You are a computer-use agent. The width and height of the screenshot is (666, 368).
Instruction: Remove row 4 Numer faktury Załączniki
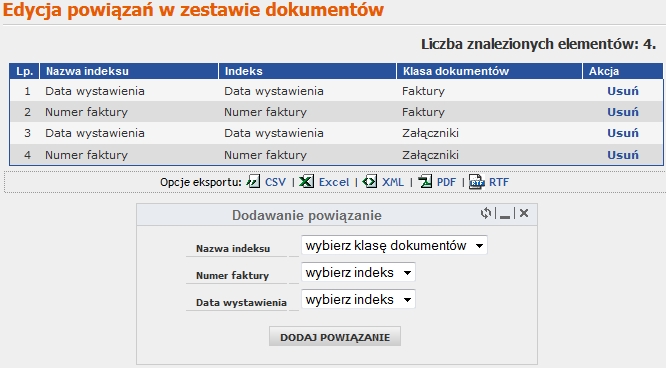tap(623, 155)
